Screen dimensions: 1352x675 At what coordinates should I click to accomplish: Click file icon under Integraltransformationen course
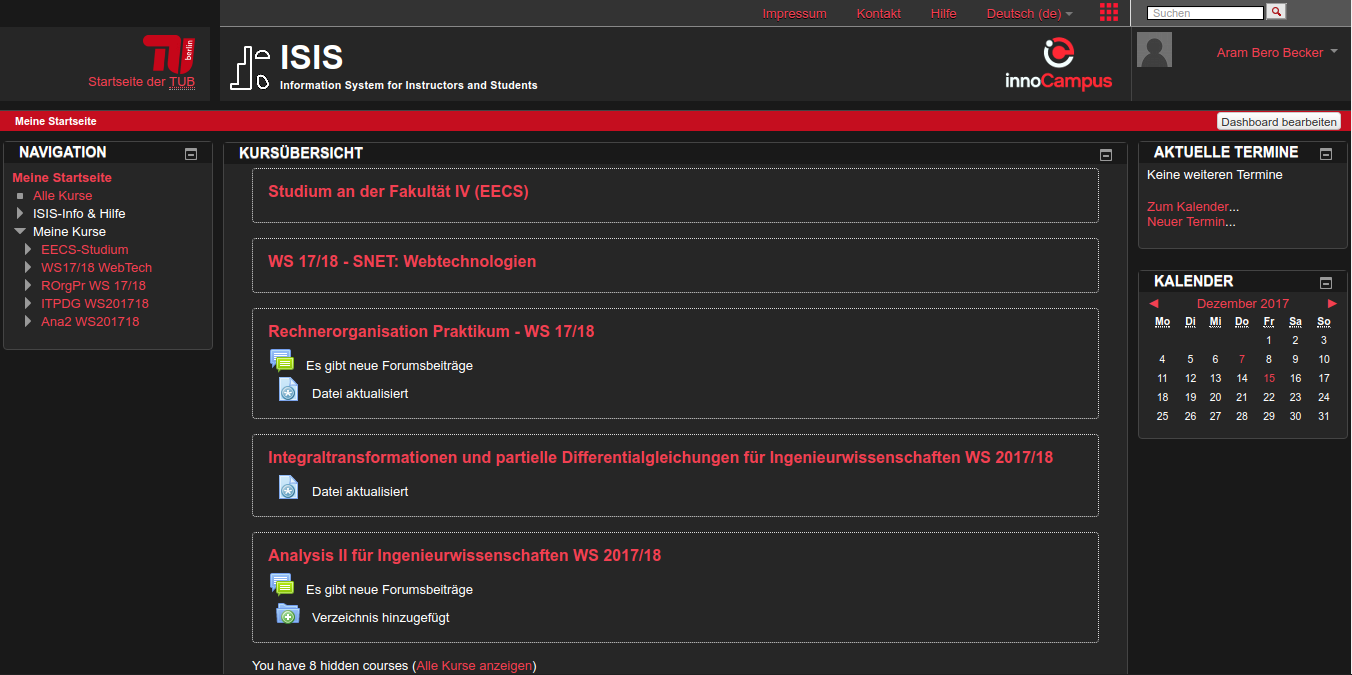click(x=288, y=488)
